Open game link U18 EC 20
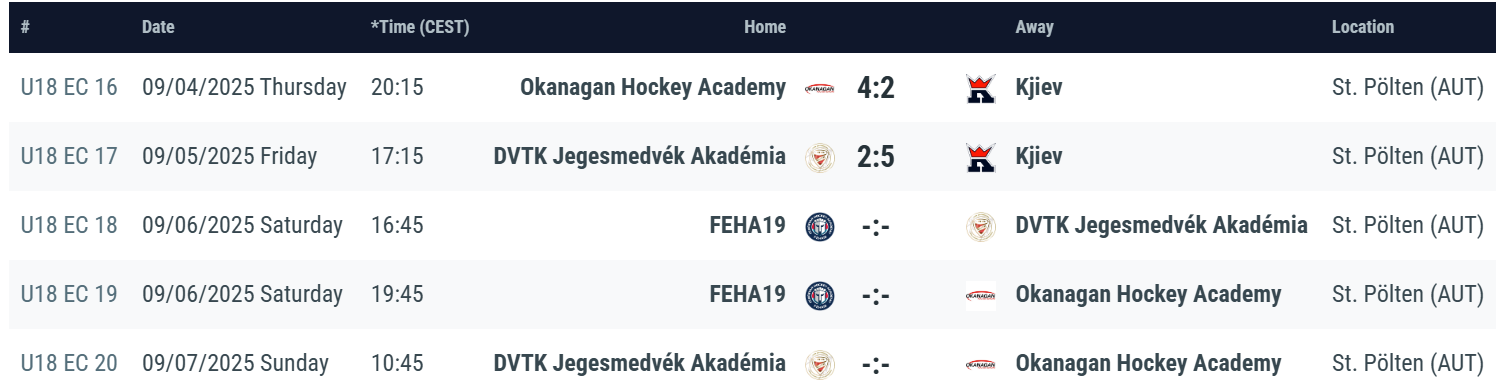The image size is (1496, 388). click(69, 364)
